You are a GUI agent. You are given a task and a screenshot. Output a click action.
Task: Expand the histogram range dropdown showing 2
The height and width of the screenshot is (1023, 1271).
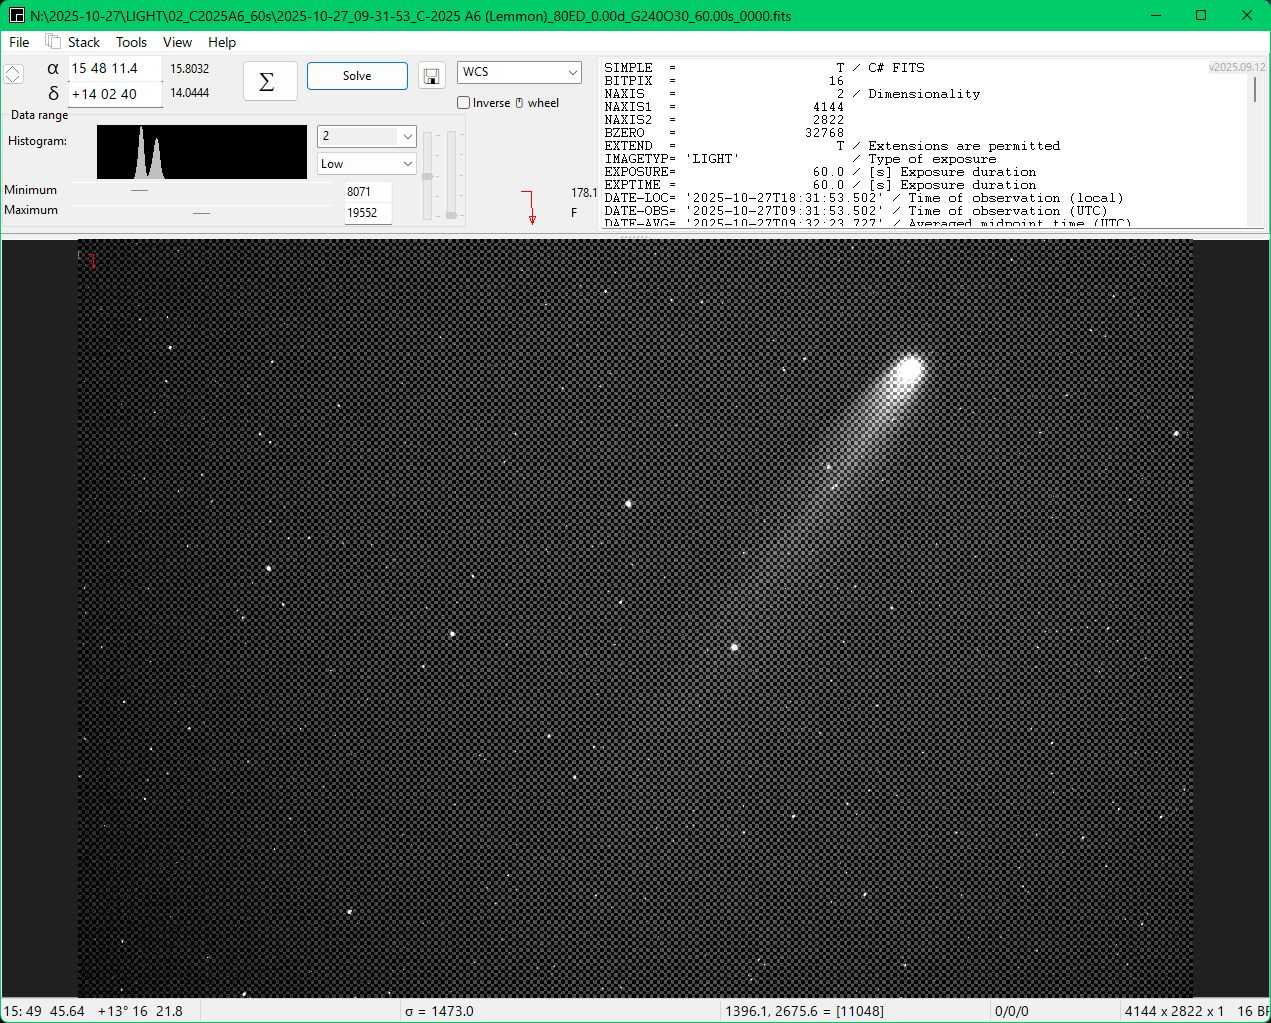click(x=366, y=136)
